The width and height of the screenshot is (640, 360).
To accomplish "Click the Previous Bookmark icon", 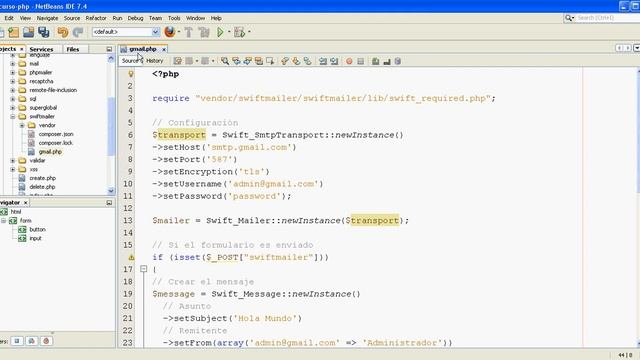I will [x=285, y=61].
